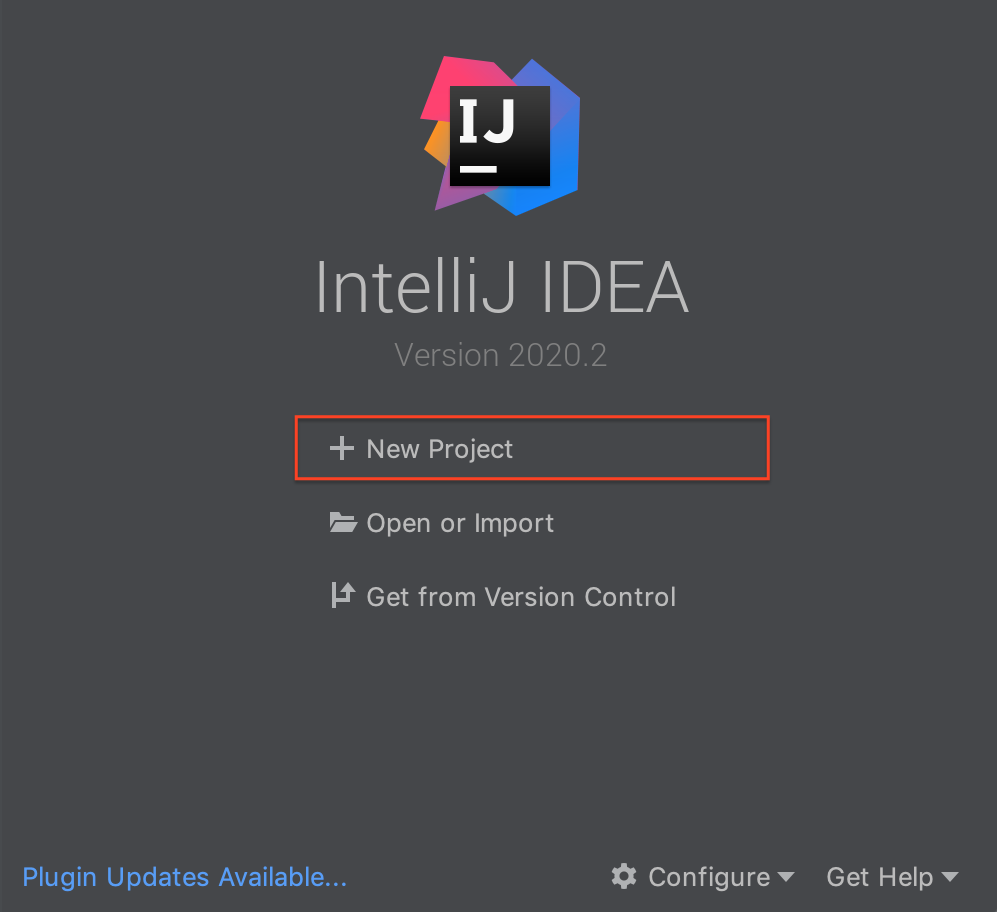This screenshot has width=997, height=912.
Task: Open the Get Help menu label
Action: [x=879, y=877]
